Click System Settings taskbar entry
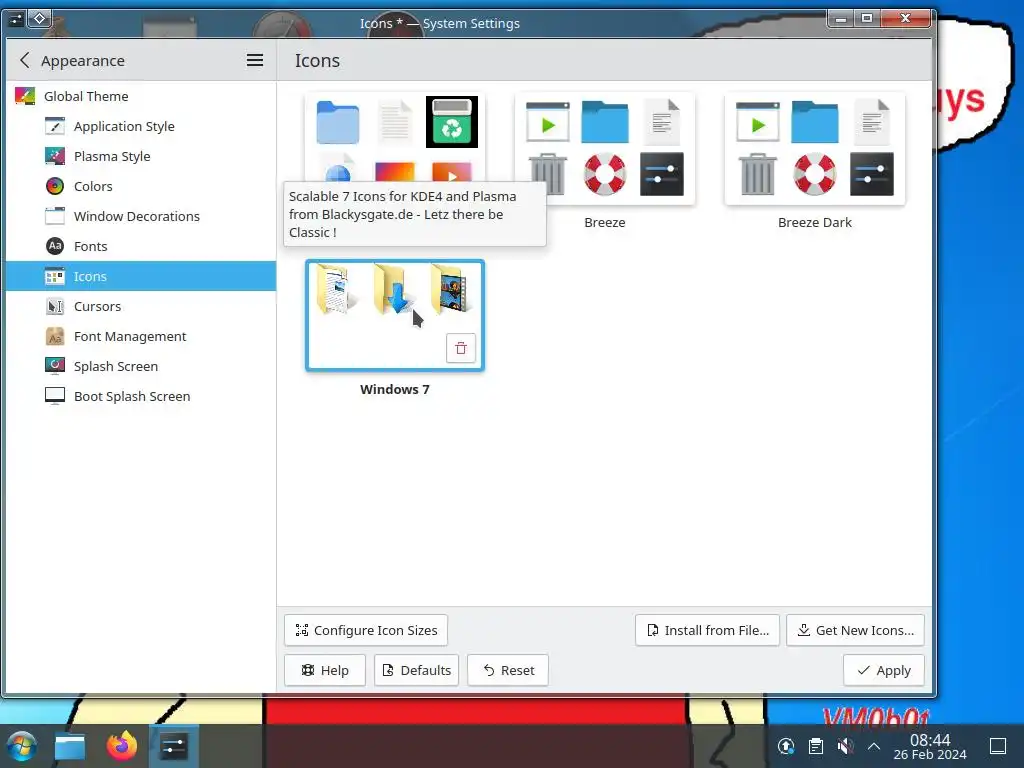 click(x=174, y=746)
